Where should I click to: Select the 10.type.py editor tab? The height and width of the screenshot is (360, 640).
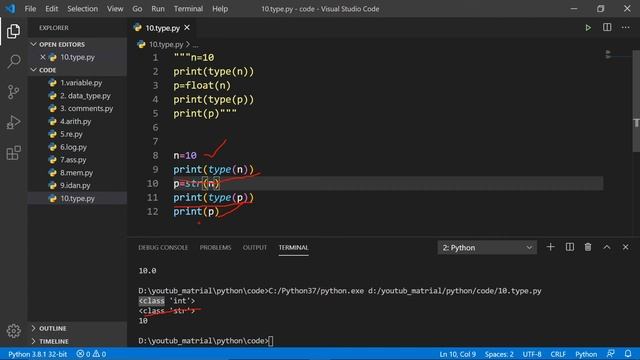click(x=162, y=28)
